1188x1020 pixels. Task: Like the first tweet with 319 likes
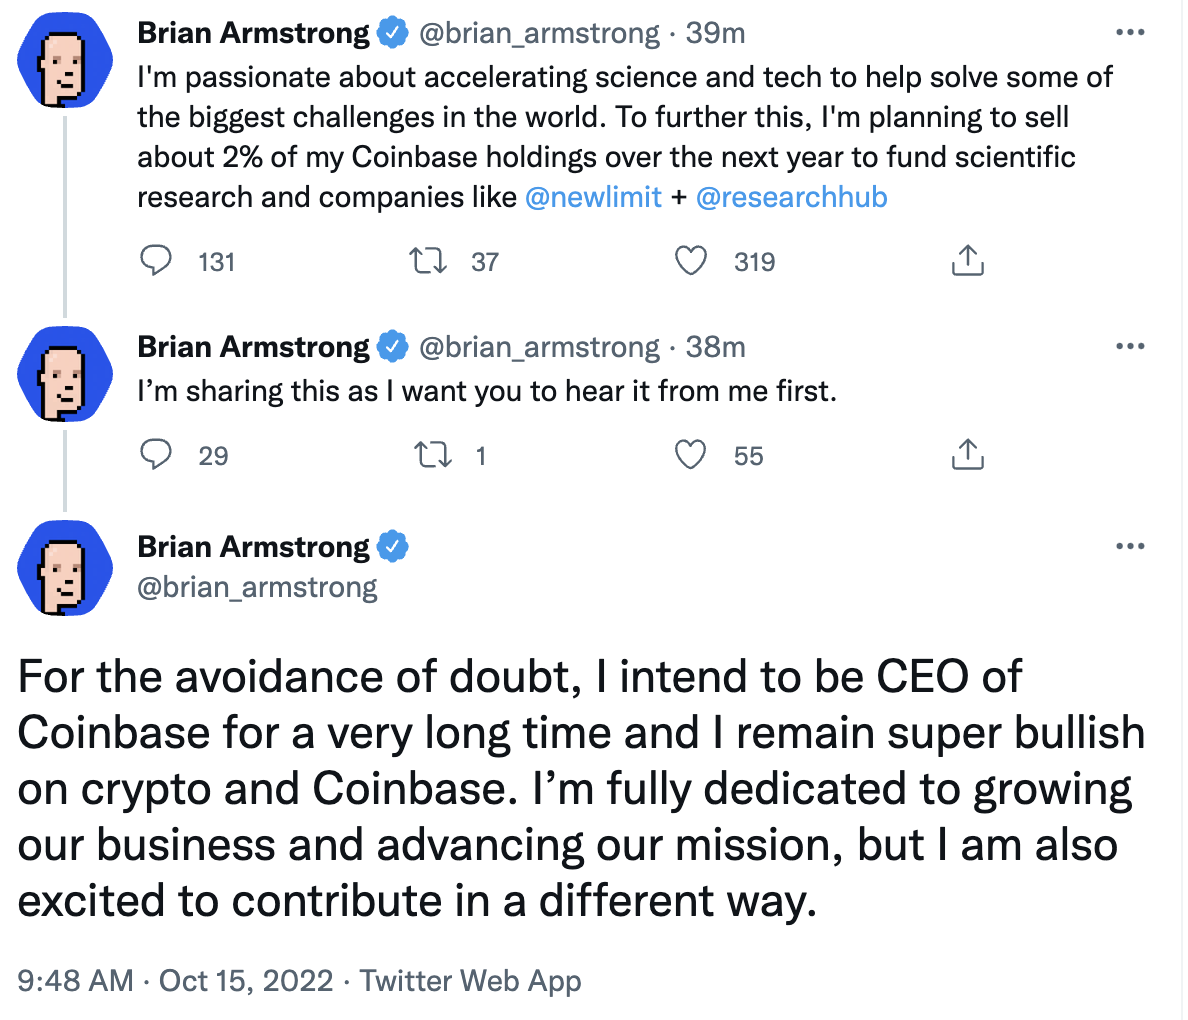pyautogui.click(x=690, y=261)
